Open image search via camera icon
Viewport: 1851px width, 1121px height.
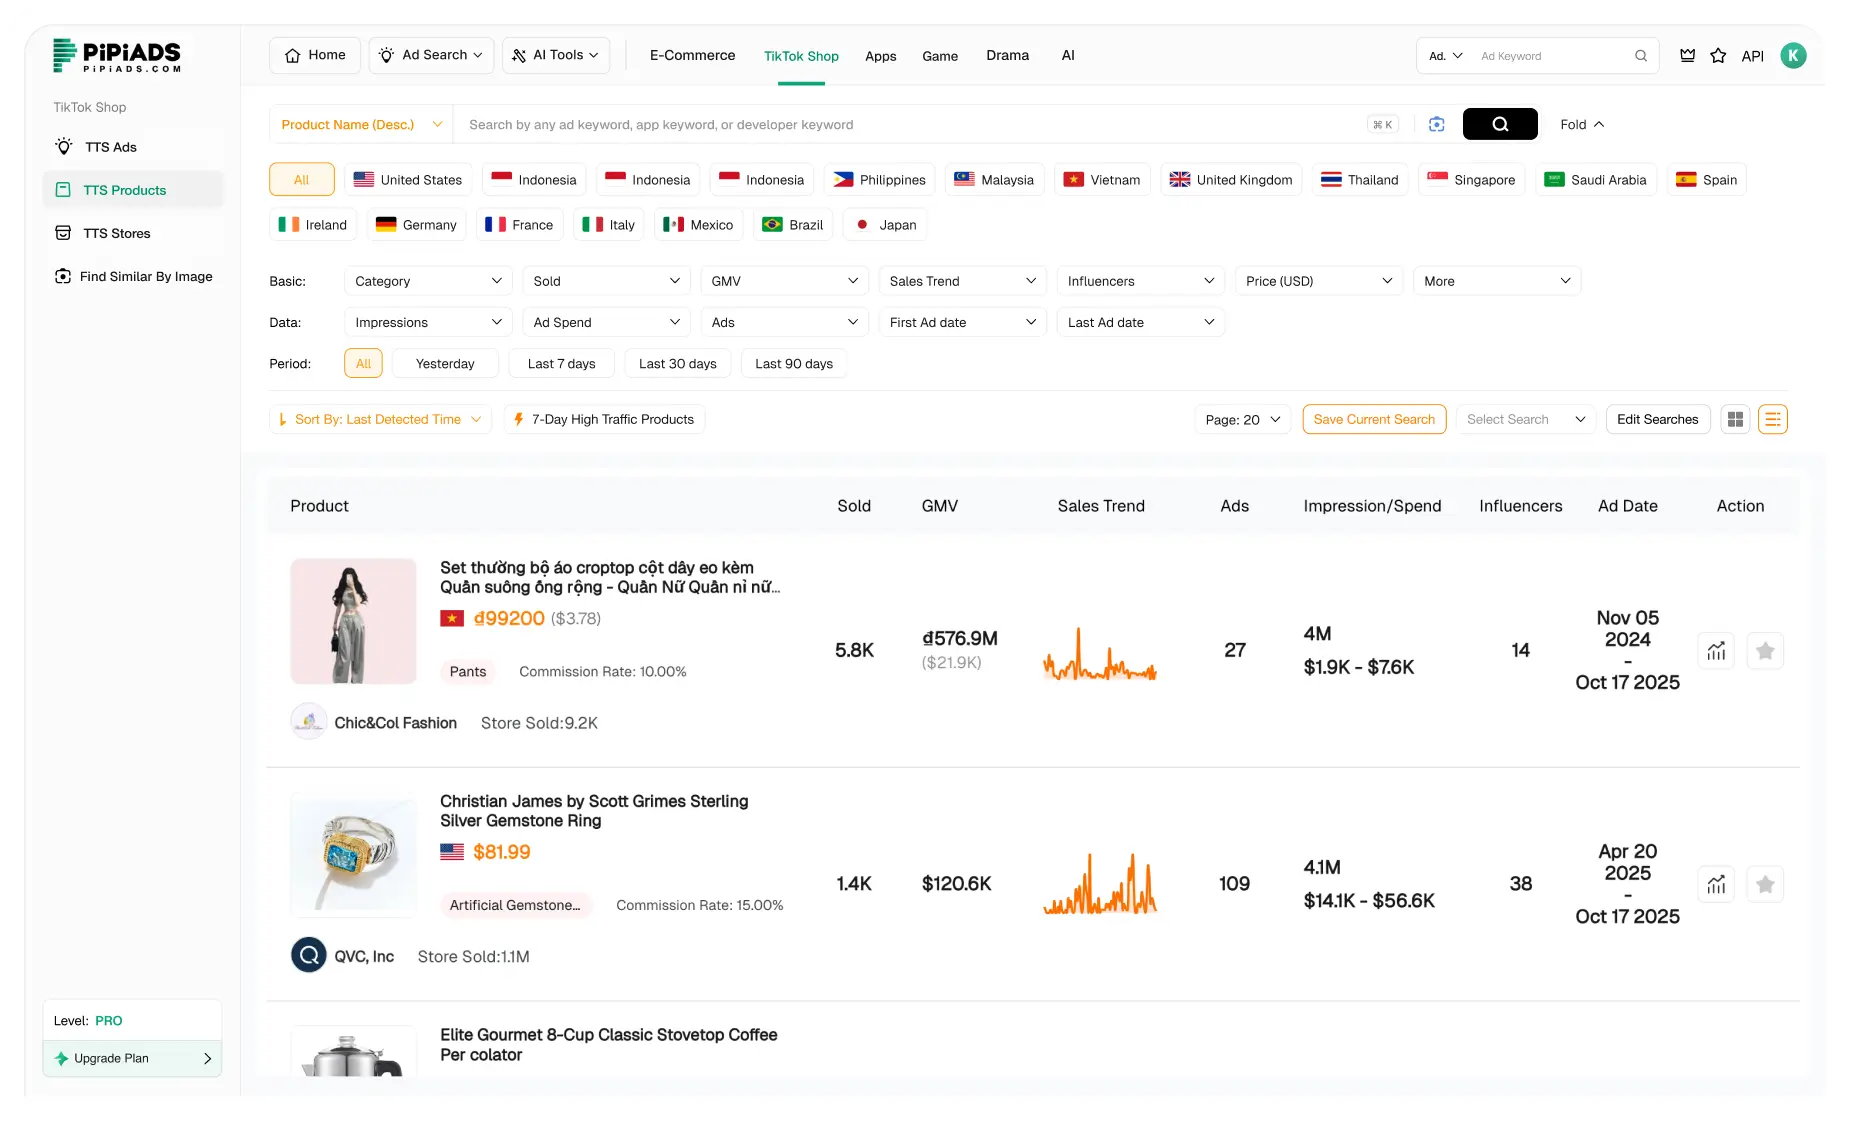1437,124
